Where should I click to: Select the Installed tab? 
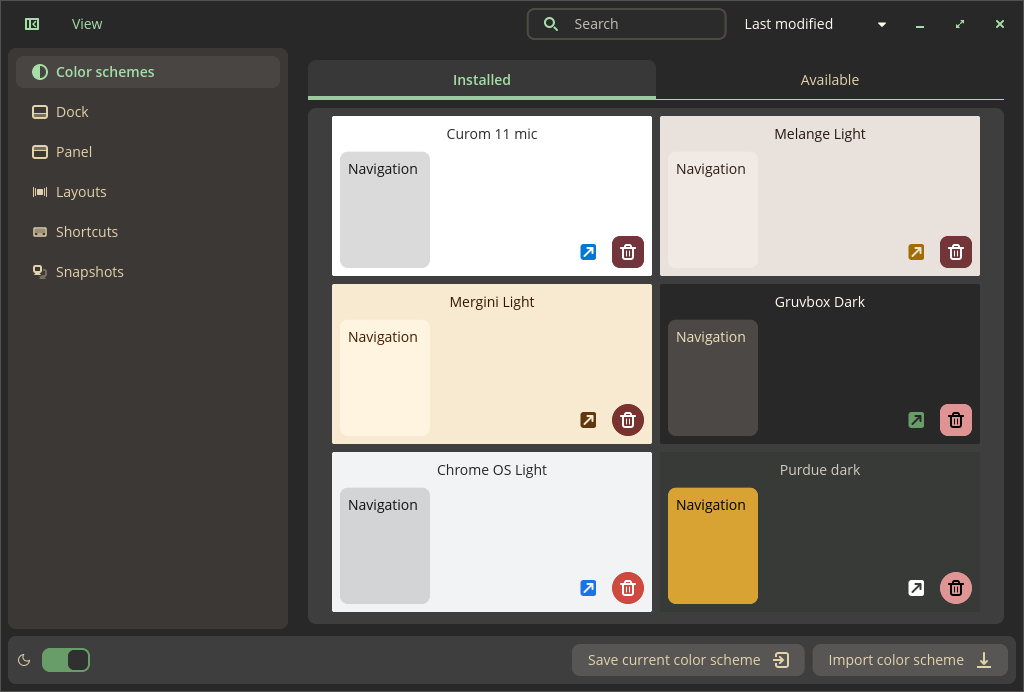(481, 80)
